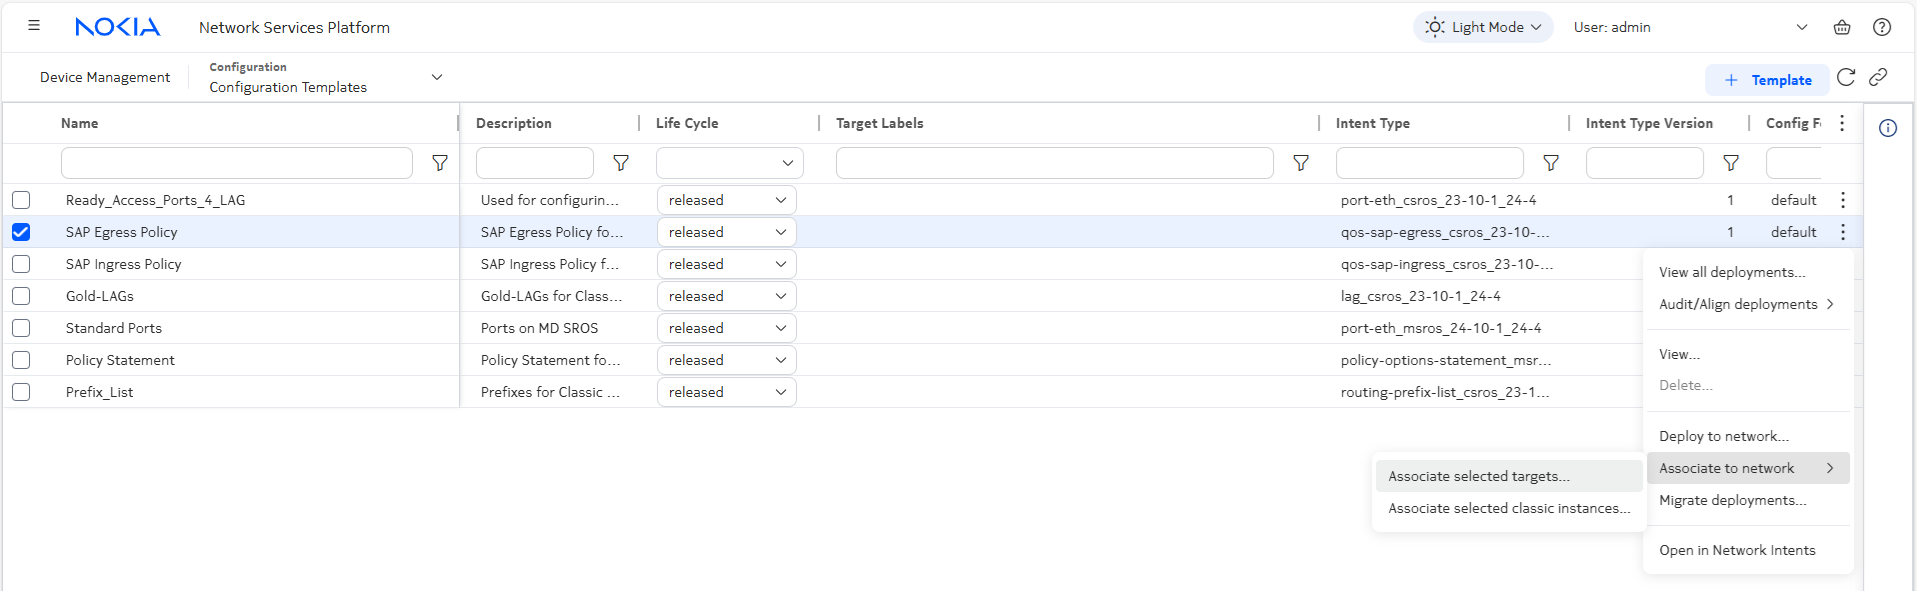This screenshot has height=591, width=1917.
Task: Click the copy link icon
Action: [x=1878, y=78]
